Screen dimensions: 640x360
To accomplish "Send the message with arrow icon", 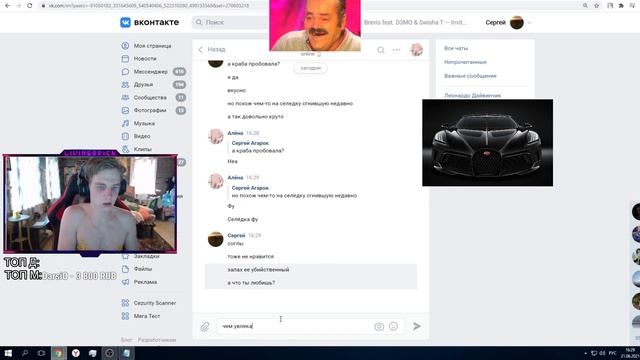I will click(x=417, y=326).
